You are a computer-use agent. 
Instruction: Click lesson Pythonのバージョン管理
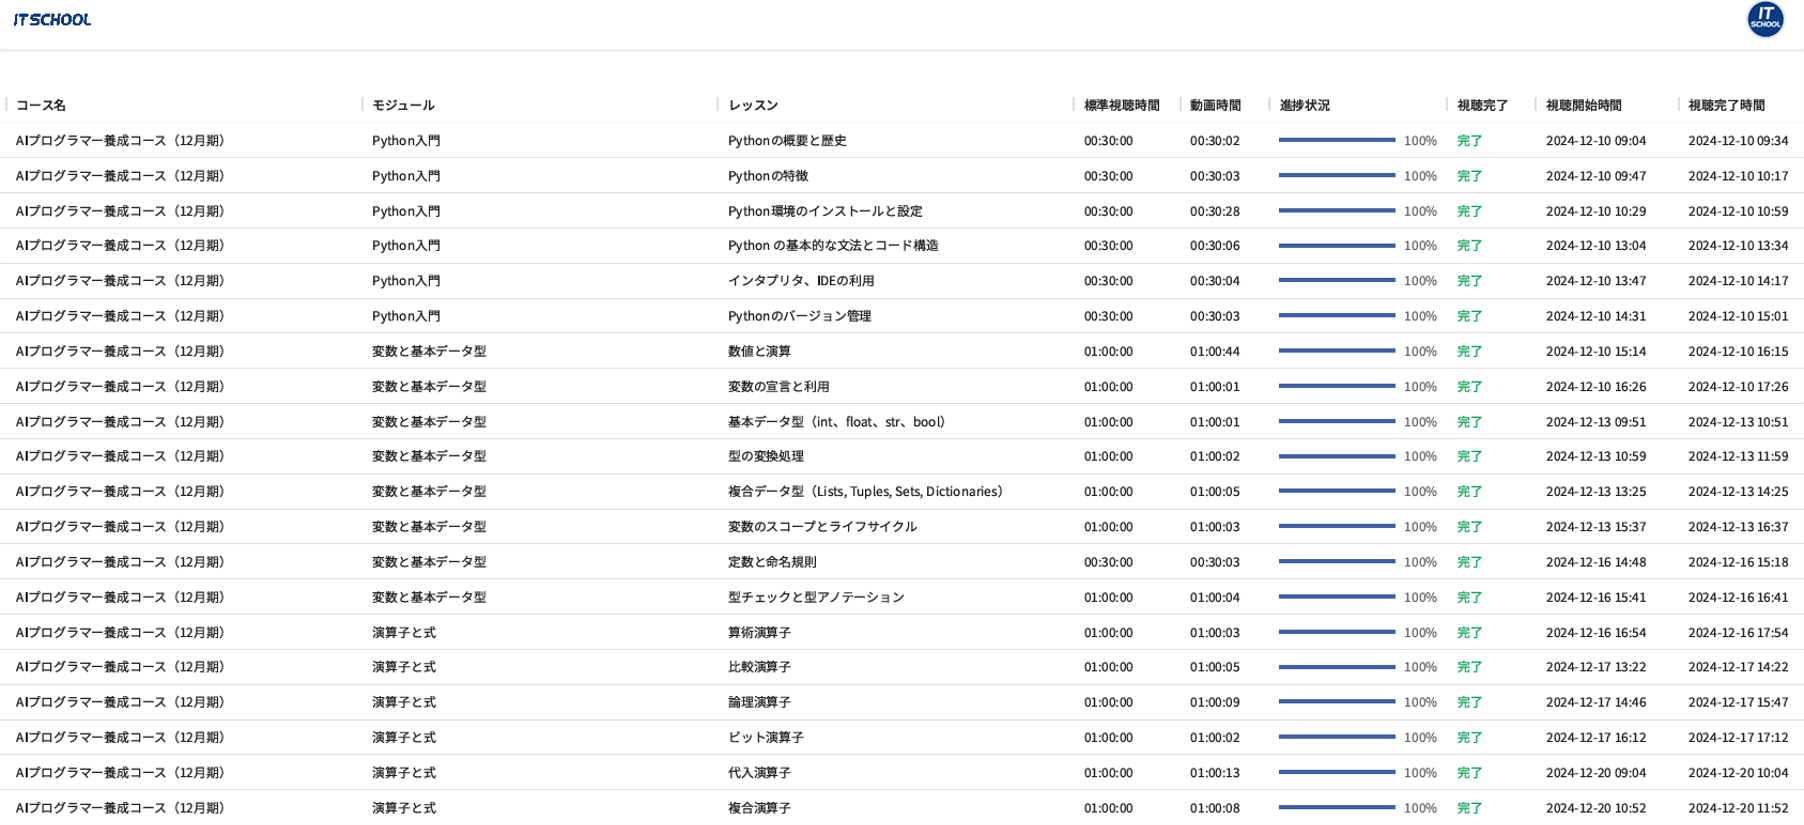click(x=799, y=316)
